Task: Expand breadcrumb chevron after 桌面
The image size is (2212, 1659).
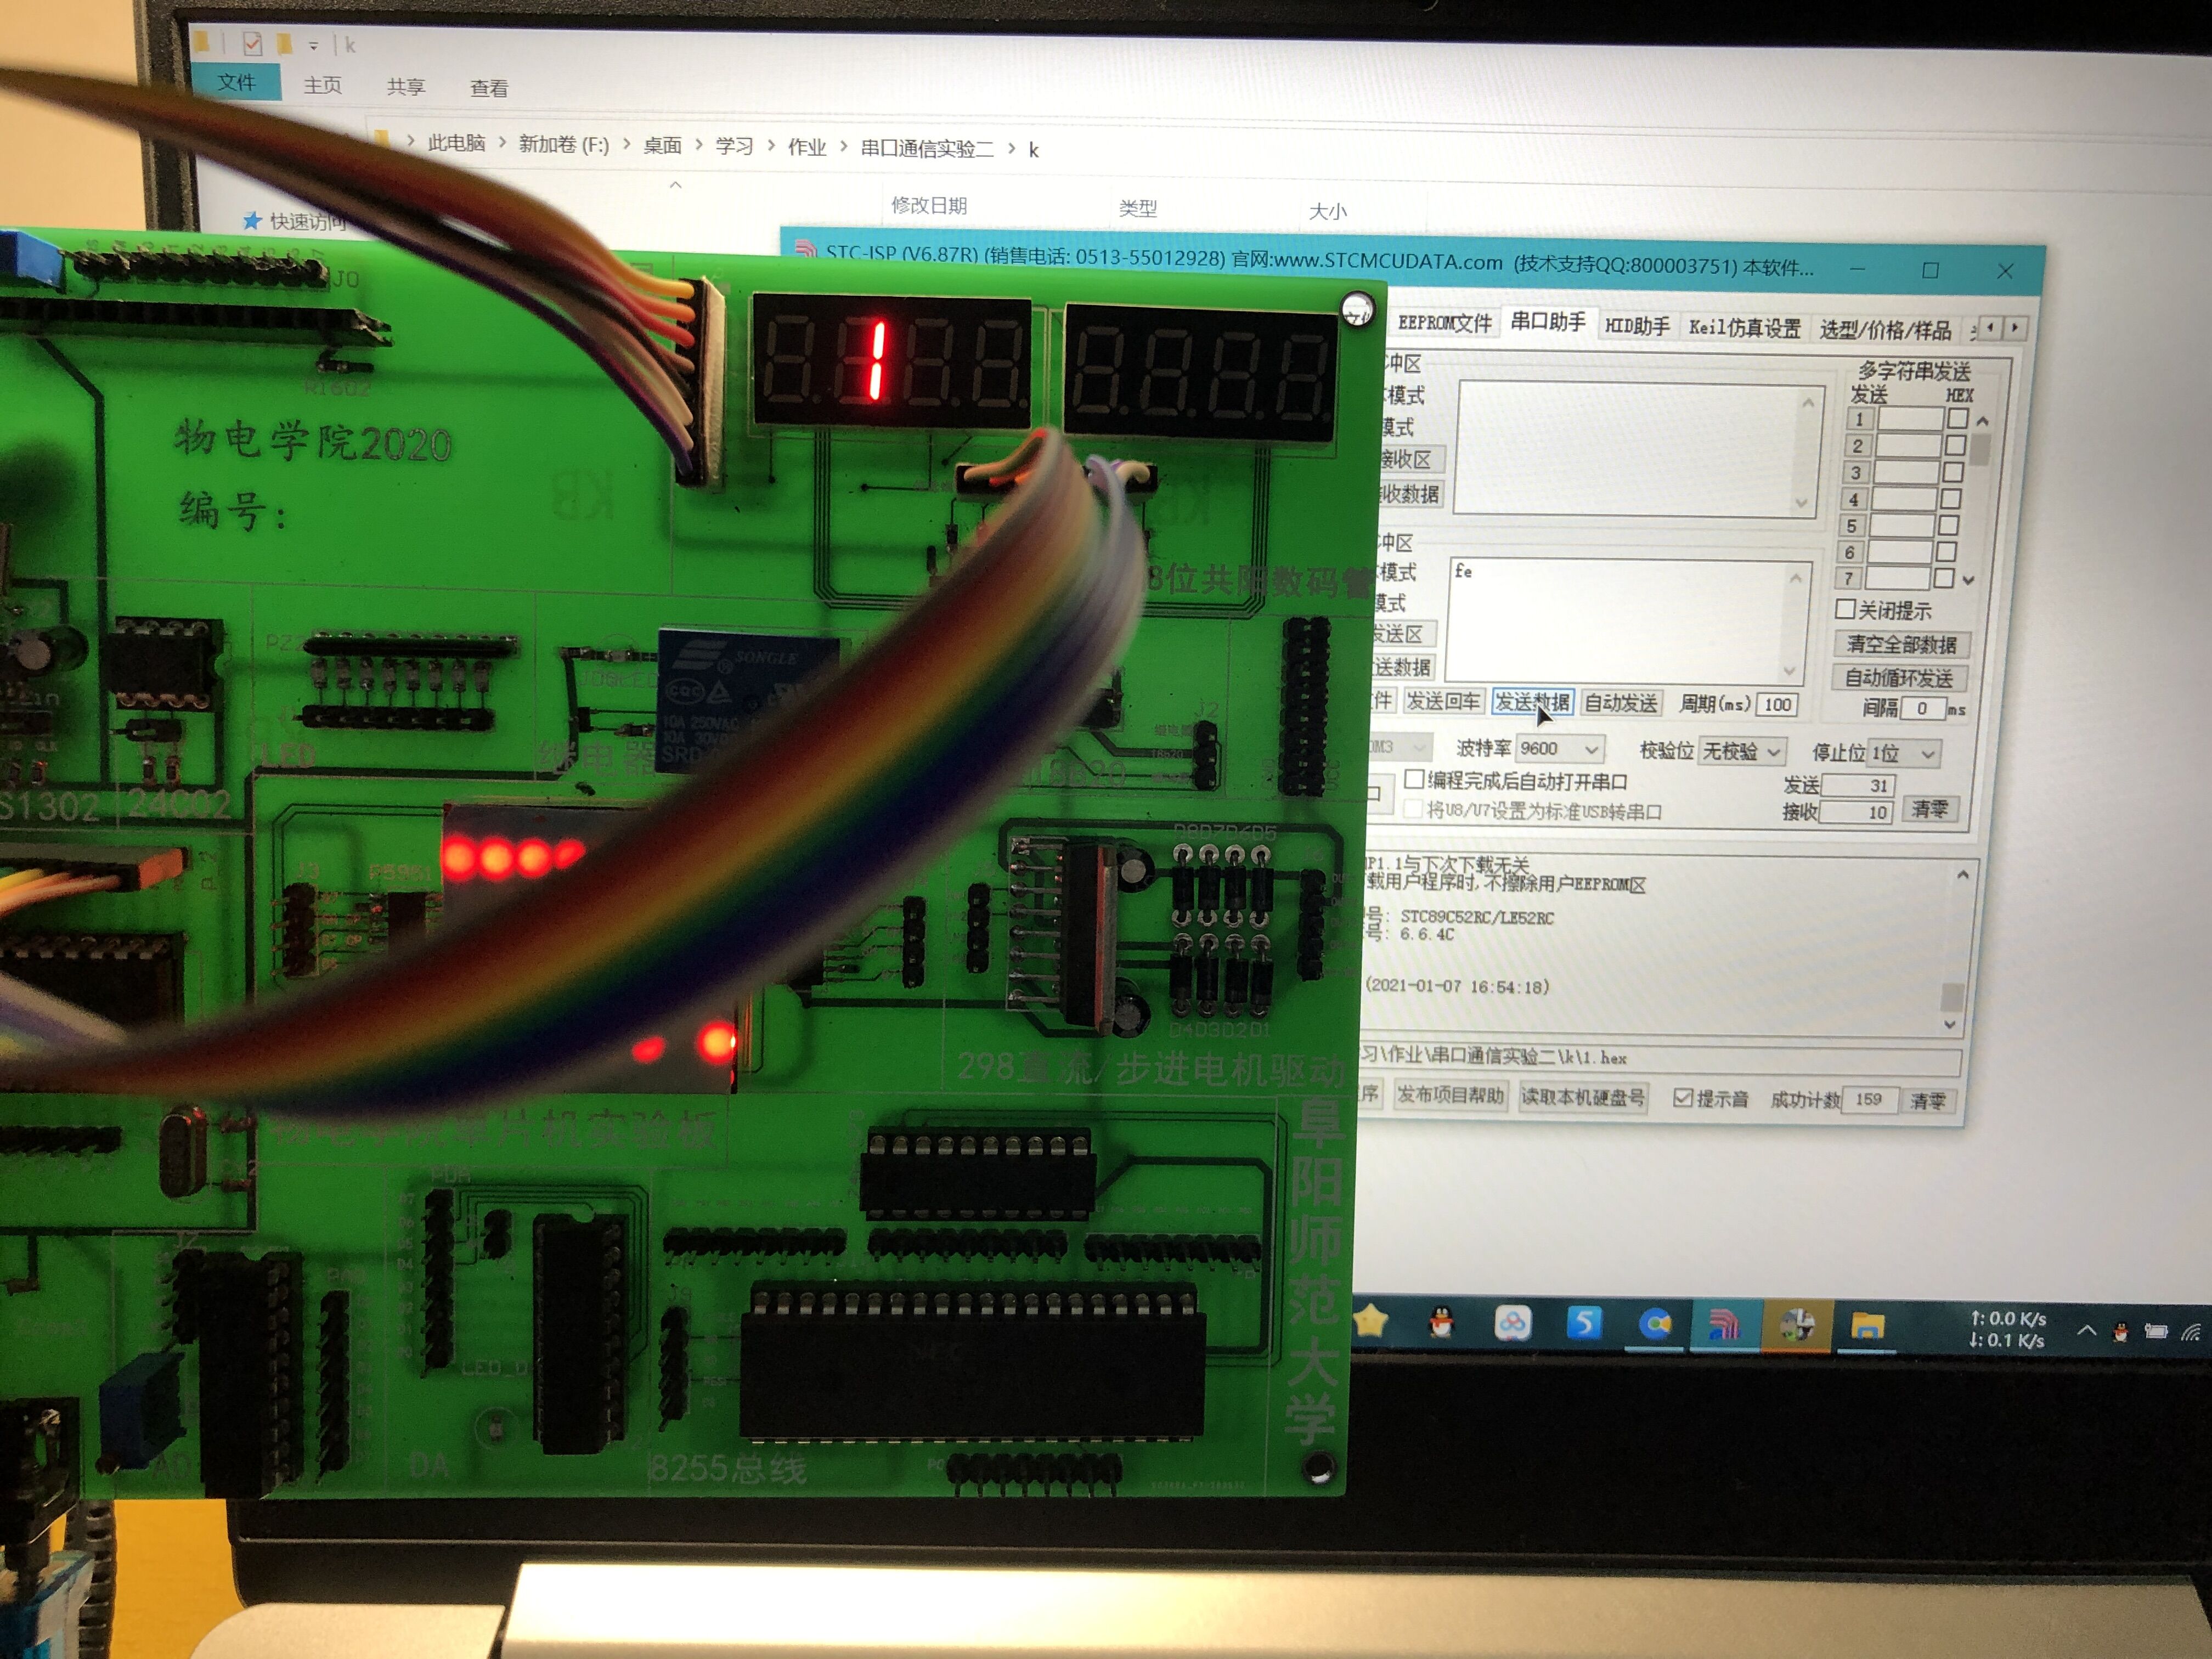Action: click(x=699, y=145)
